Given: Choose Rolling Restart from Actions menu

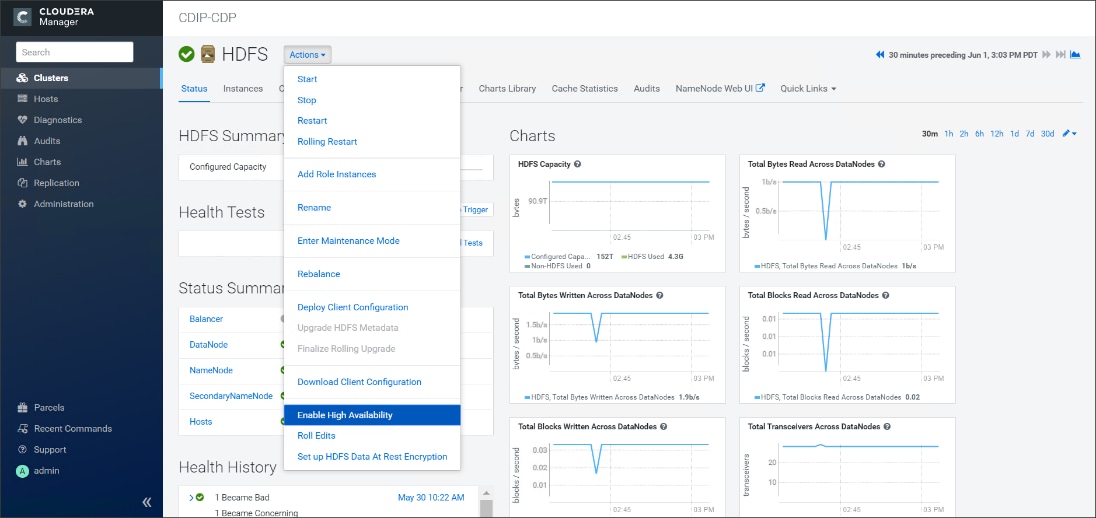Looking at the screenshot, I should pyautogui.click(x=327, y=142).
